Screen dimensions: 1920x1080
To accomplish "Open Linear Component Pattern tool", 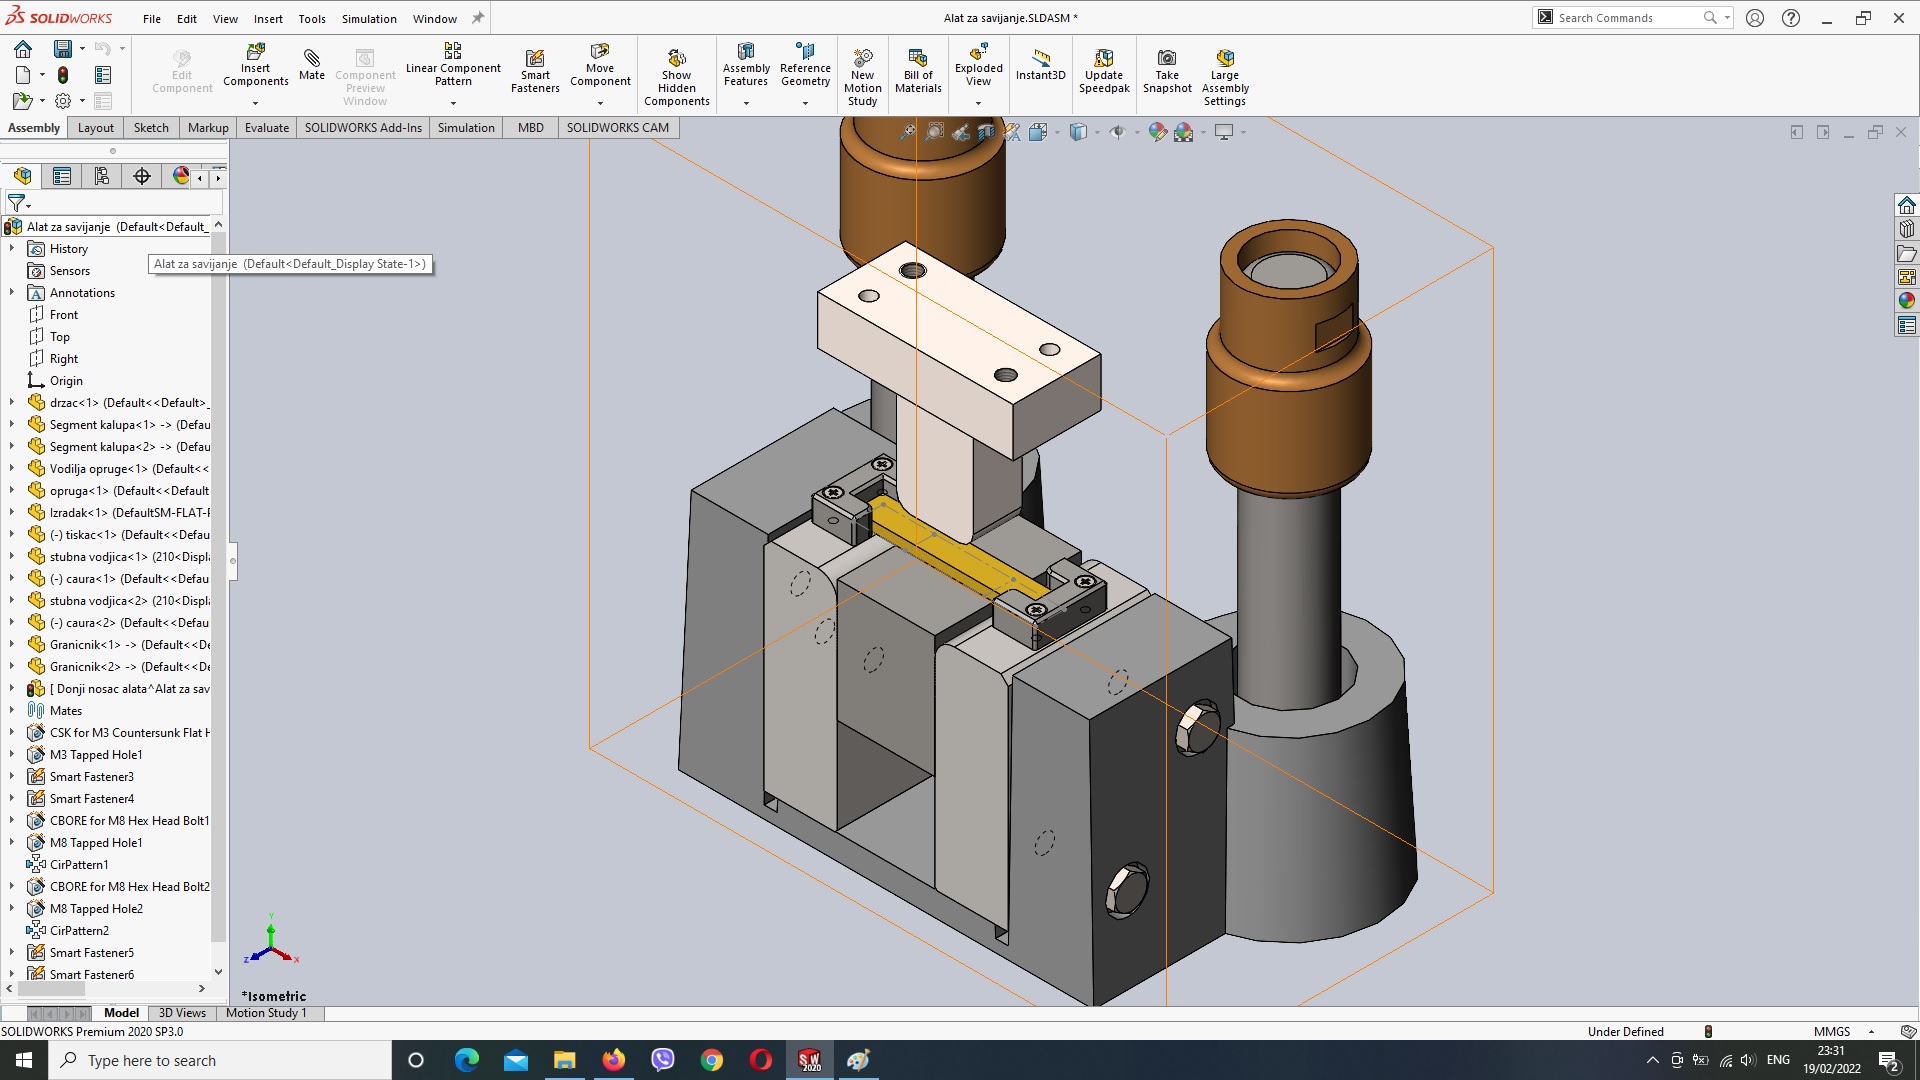I will 453,66.
